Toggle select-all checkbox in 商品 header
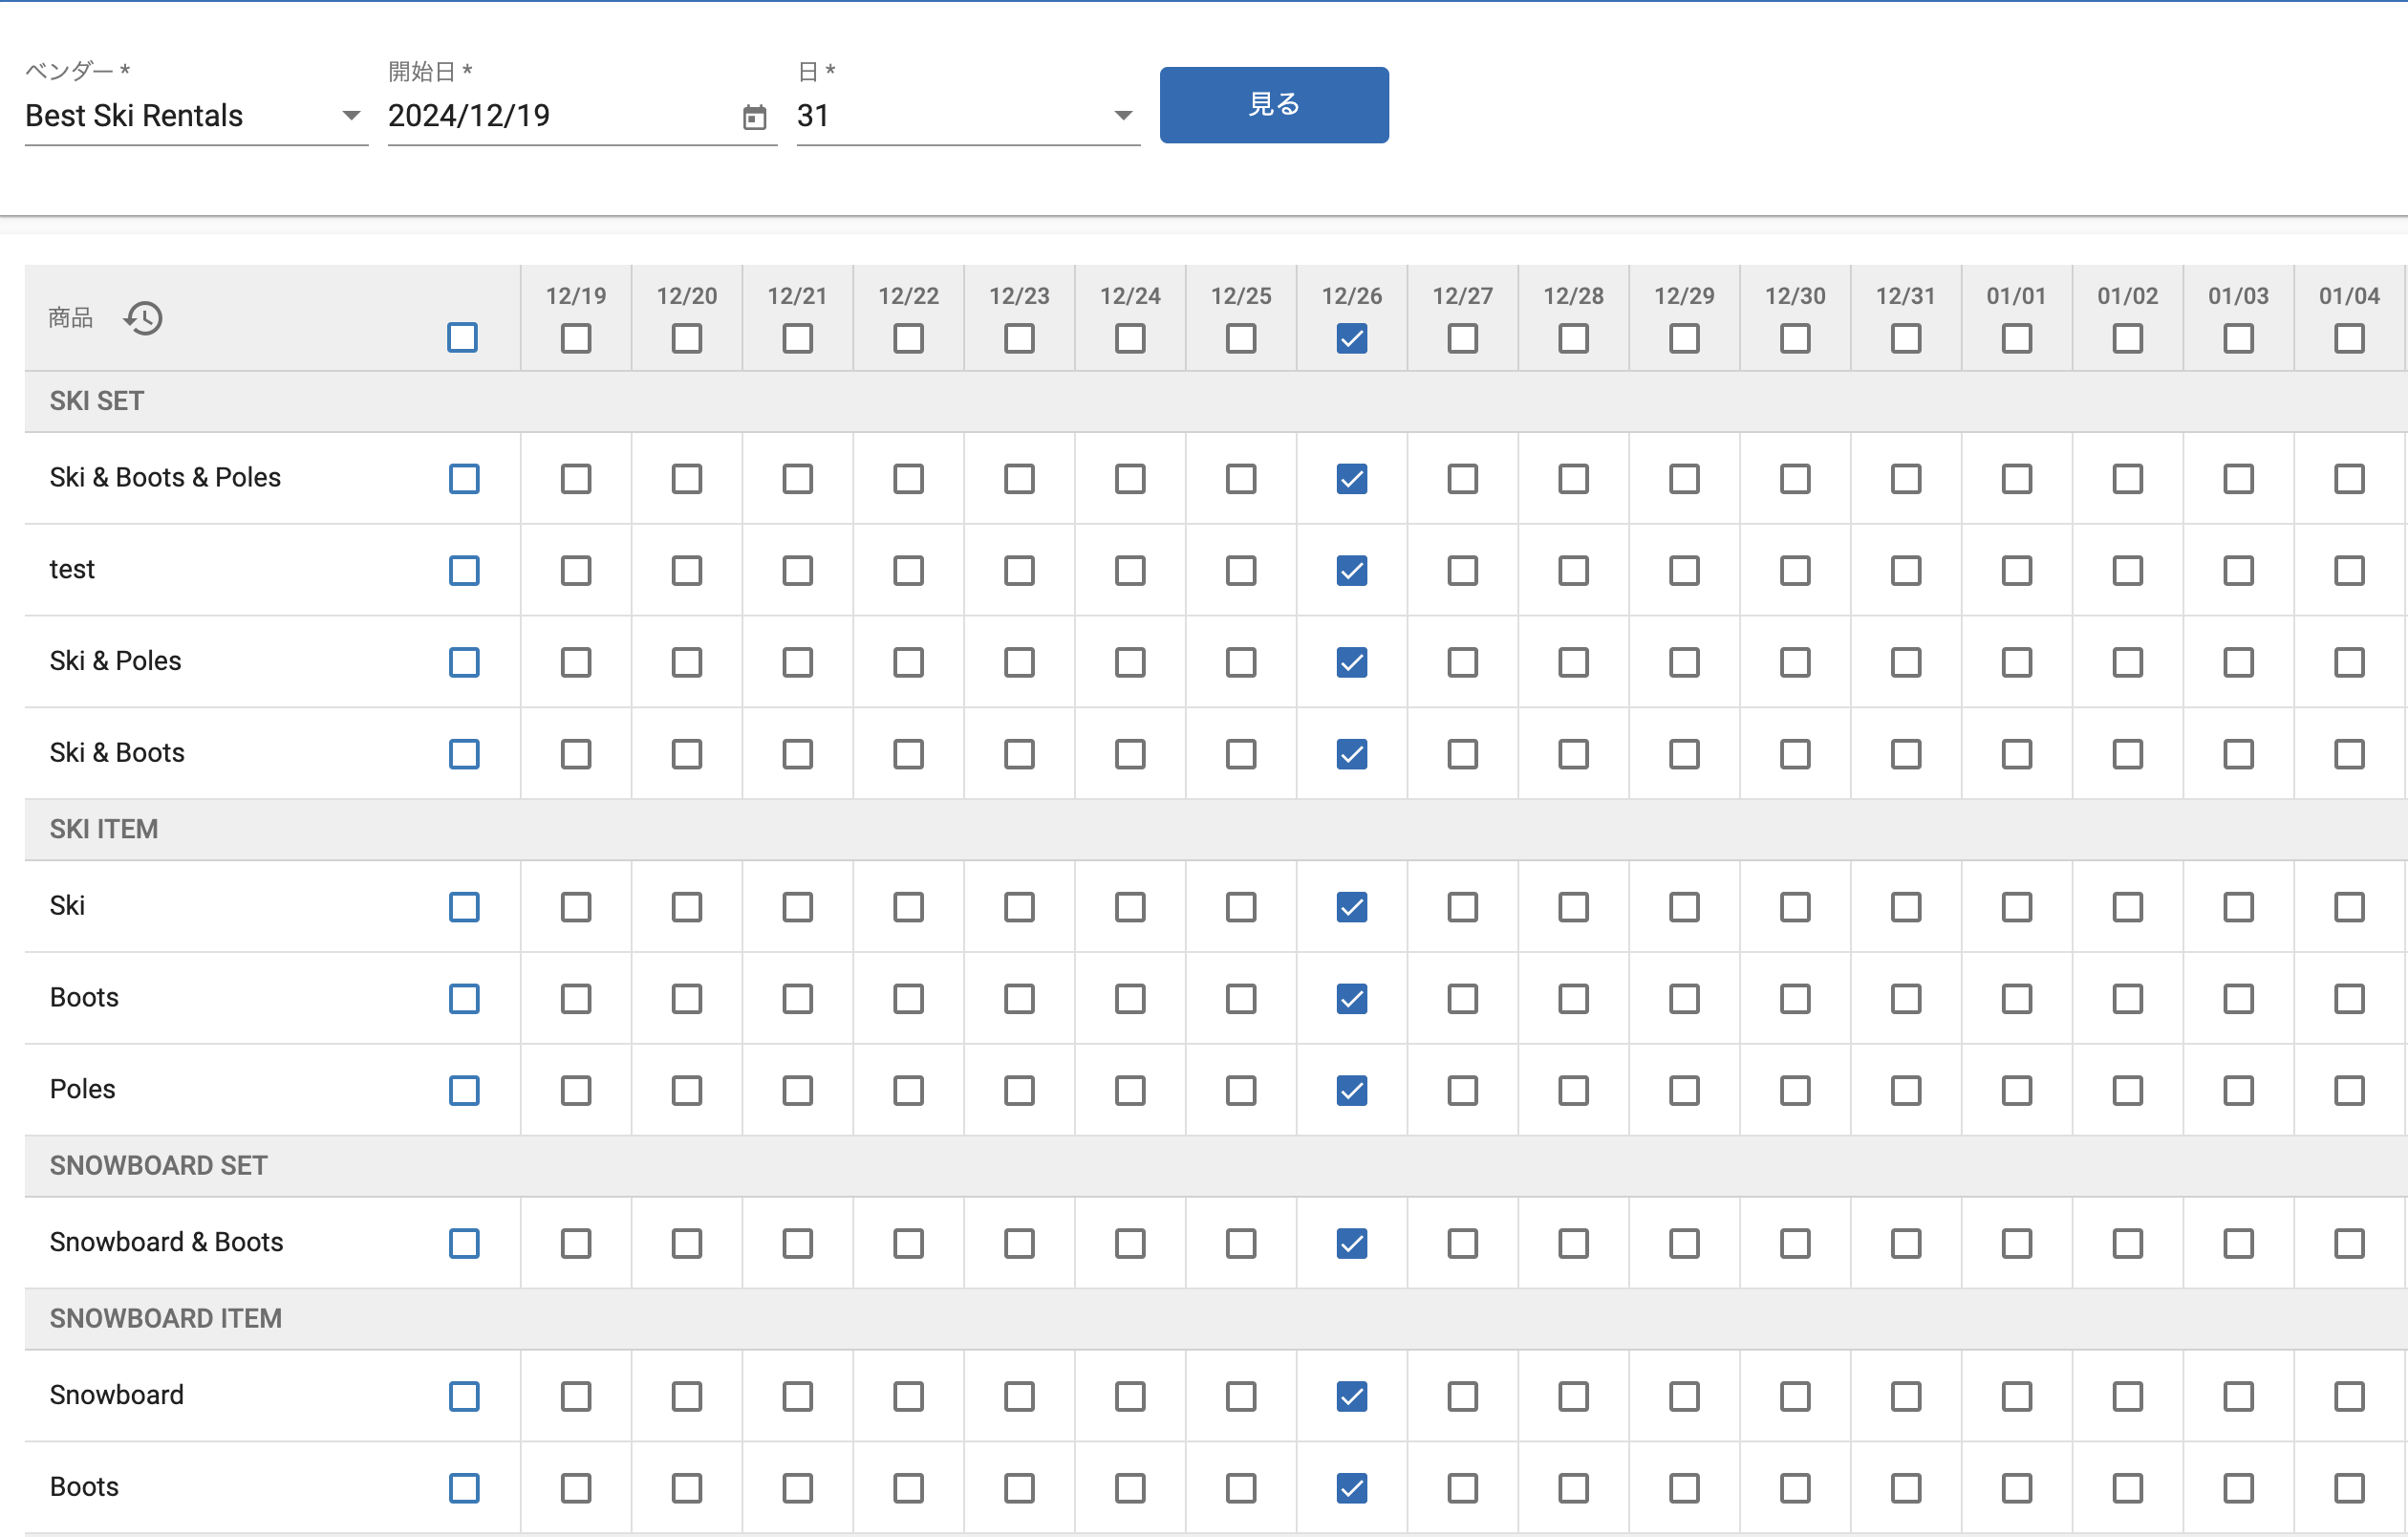Screen dimensions: 2408x1537 pyautogui.click(x=462, y=337)
